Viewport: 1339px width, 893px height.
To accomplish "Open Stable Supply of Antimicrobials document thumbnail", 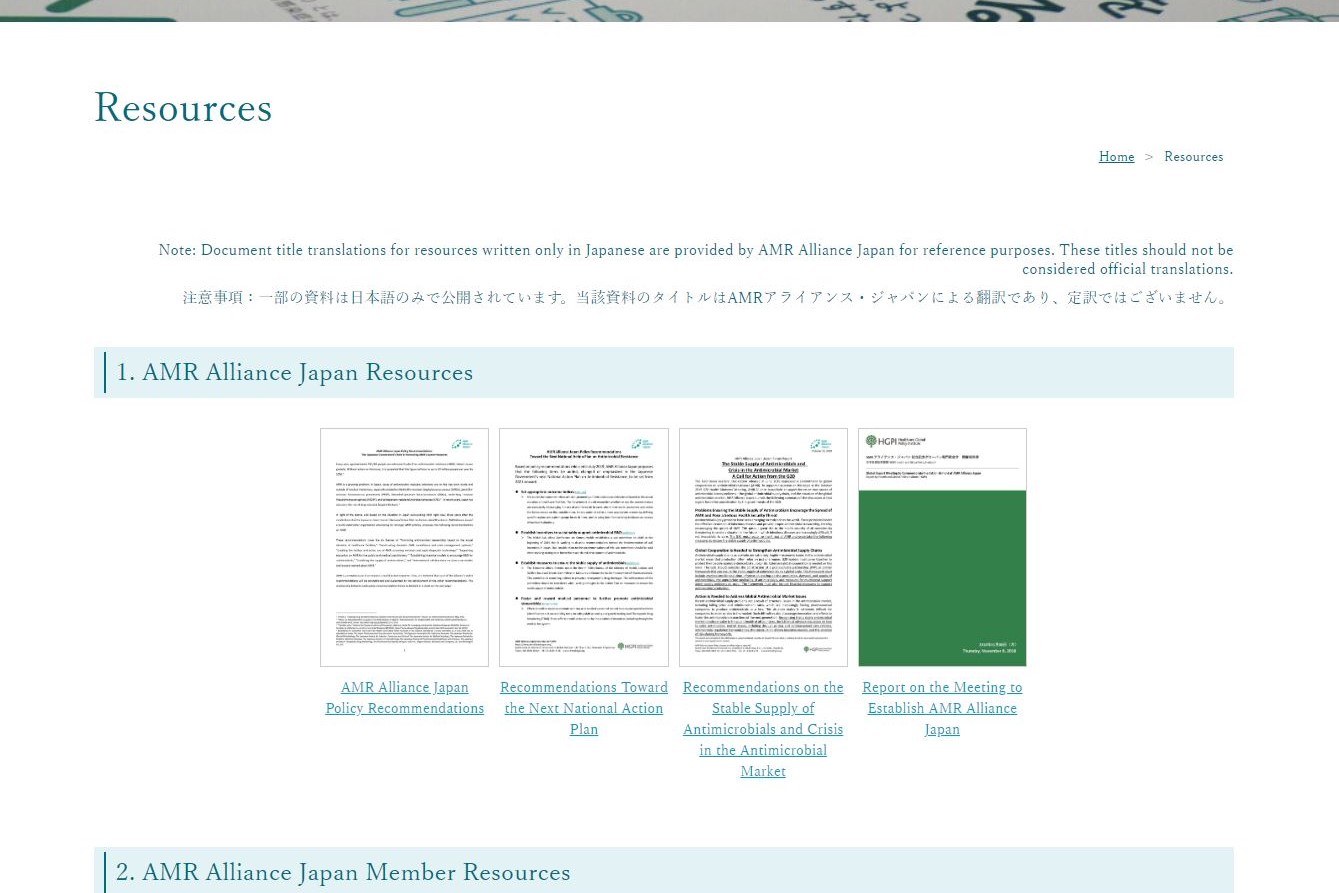I will tap(763, 547).
